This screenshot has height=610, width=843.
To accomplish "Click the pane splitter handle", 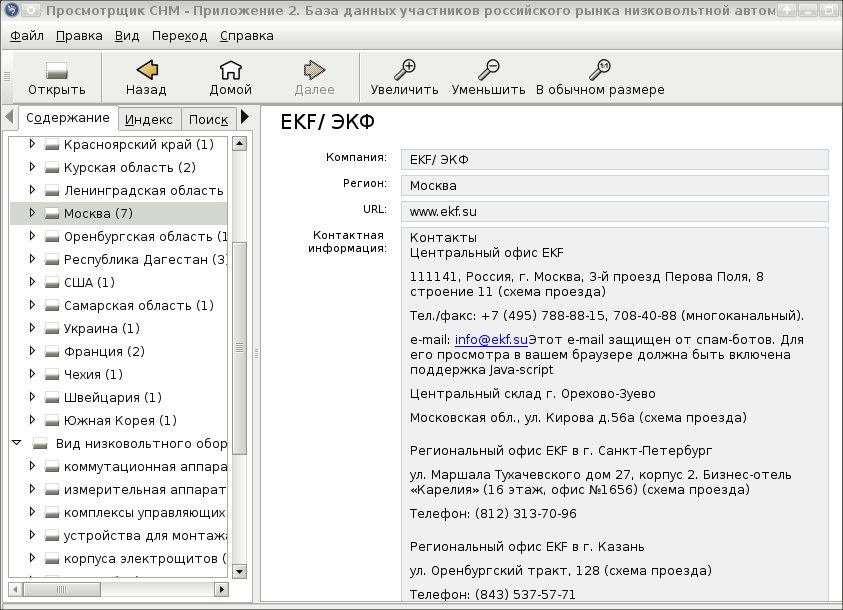I will pyautogui.click(x=256, y=353).
